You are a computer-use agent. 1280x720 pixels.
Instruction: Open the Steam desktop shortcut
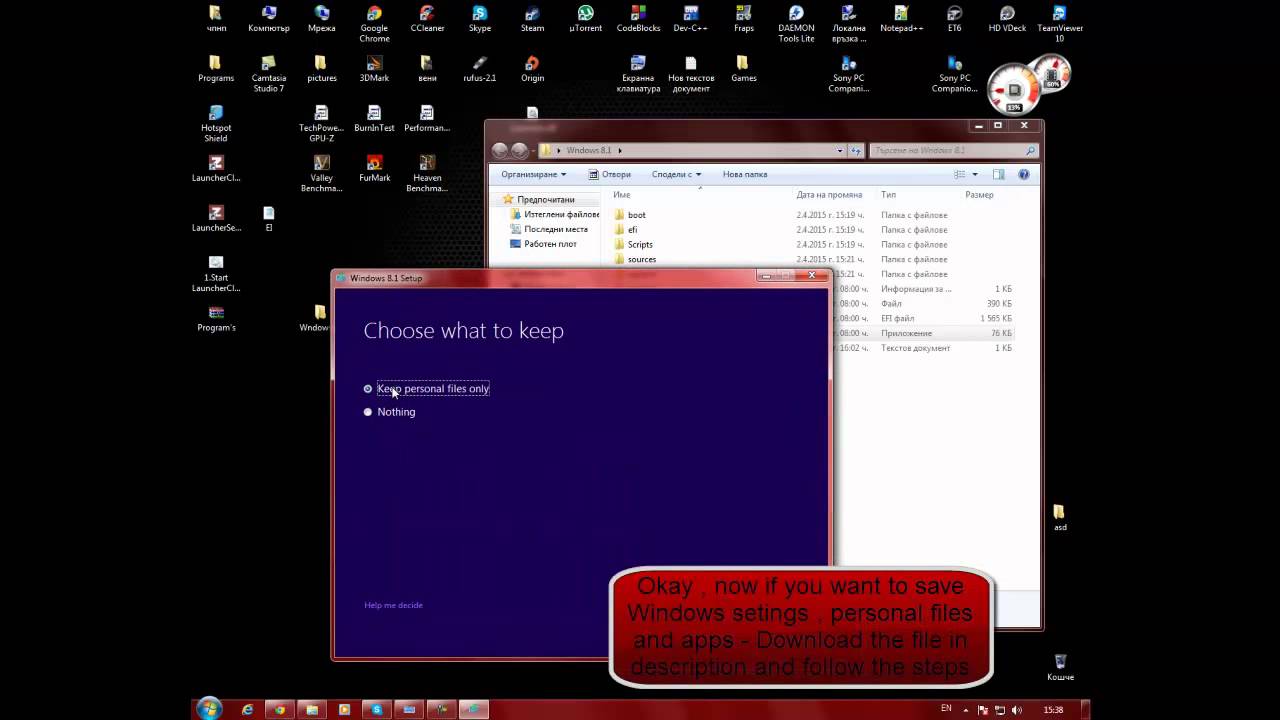pos(532,19)
